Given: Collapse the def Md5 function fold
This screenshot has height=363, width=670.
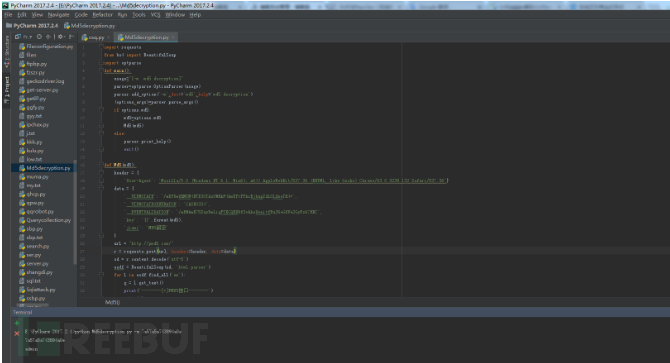Looking at the screenshot, I should pos(102,165).
